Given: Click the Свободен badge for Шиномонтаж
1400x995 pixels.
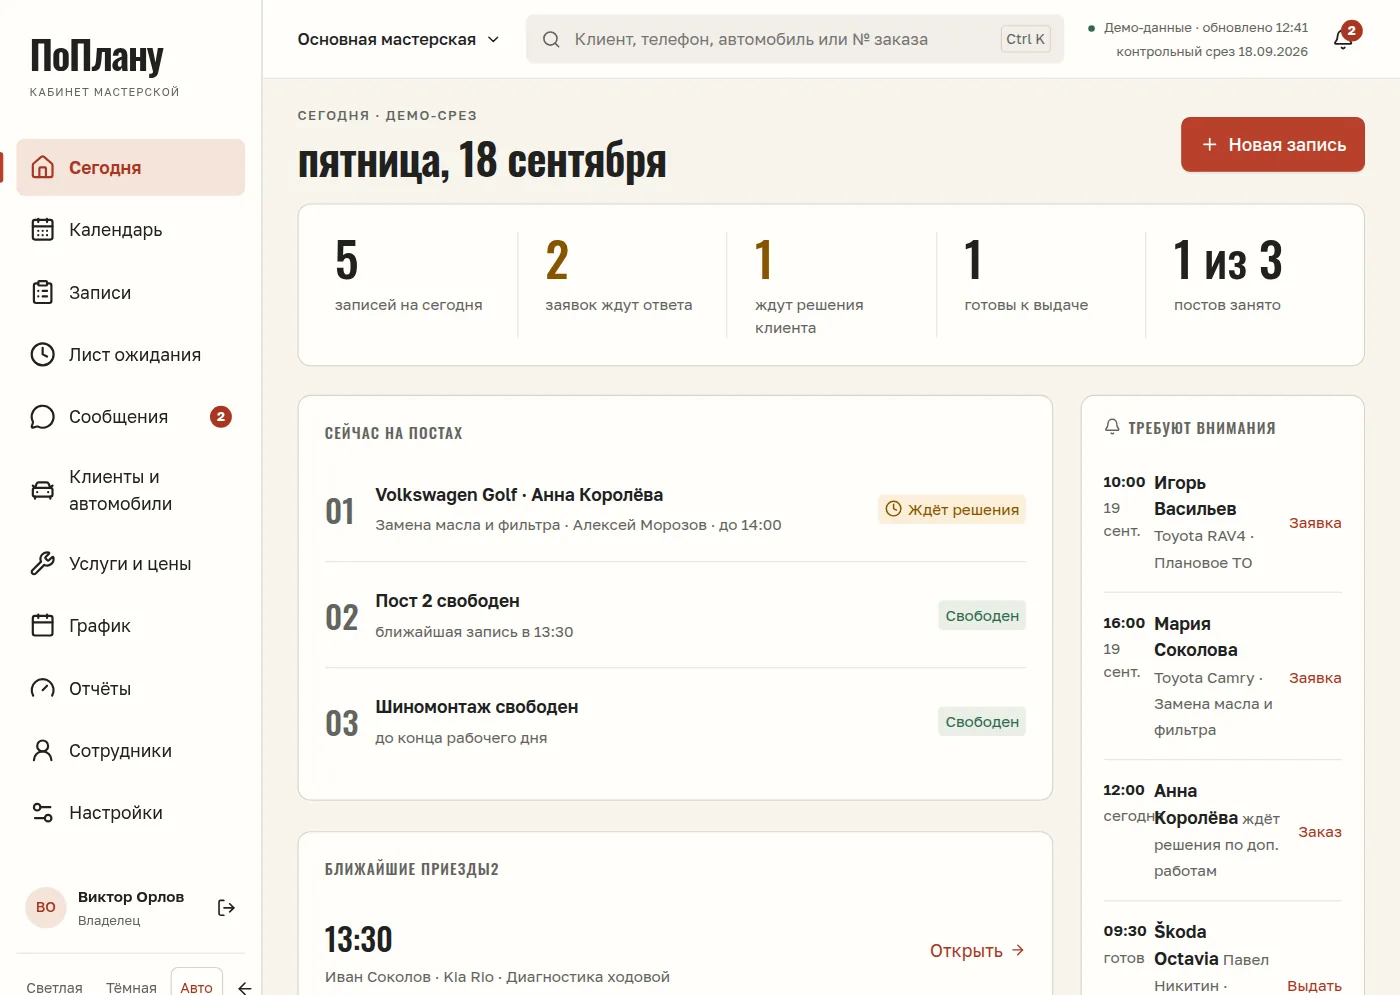Looking at the screenshot, I should pyautogui.click(x=982, y=722).
